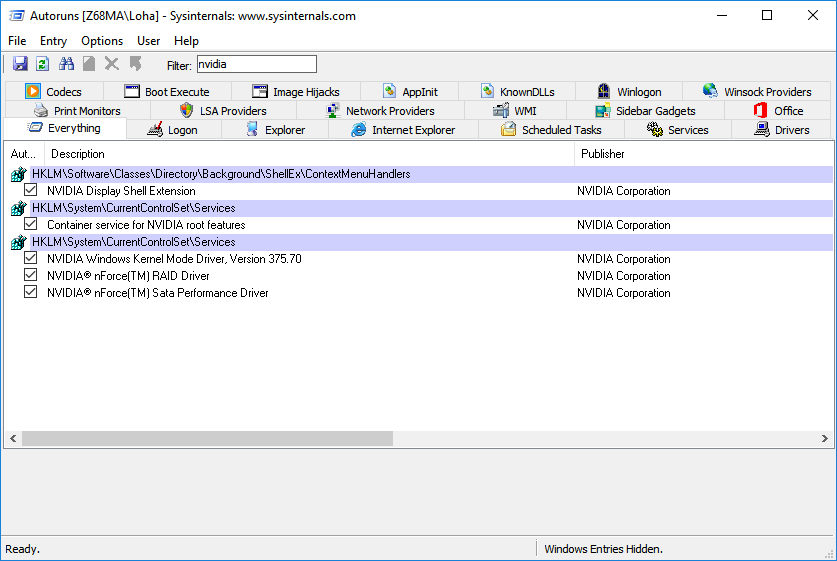Click the Refresh toolbar icon
Screen dimensions: 837x561
[x=43, y=64]
